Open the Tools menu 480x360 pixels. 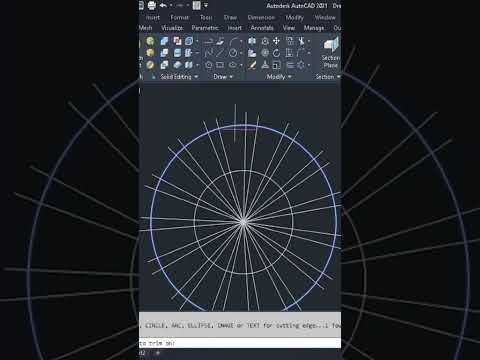(x=206, y=17)
